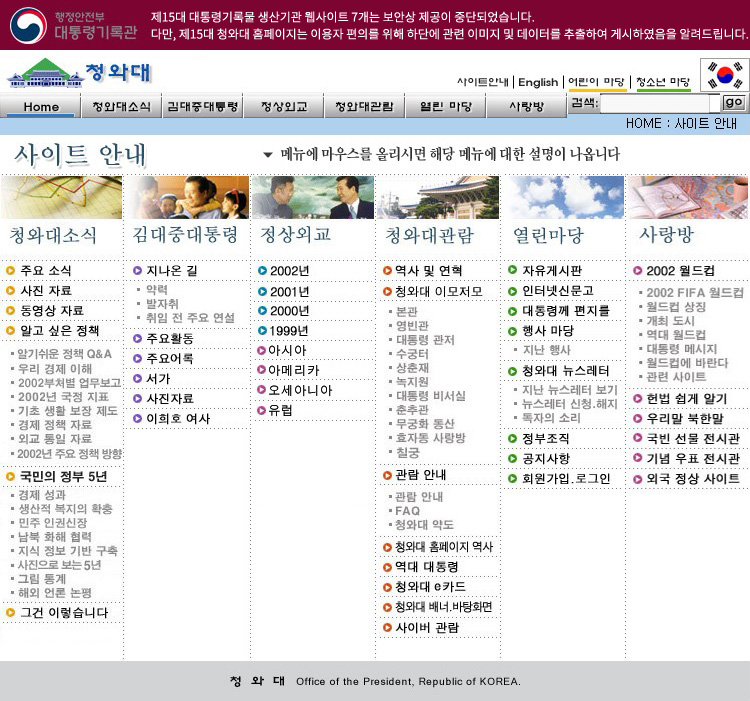Open 대통령께 편지를 link
The width and height of the screenshot is (750, 701).
click(x=565, y=311)
